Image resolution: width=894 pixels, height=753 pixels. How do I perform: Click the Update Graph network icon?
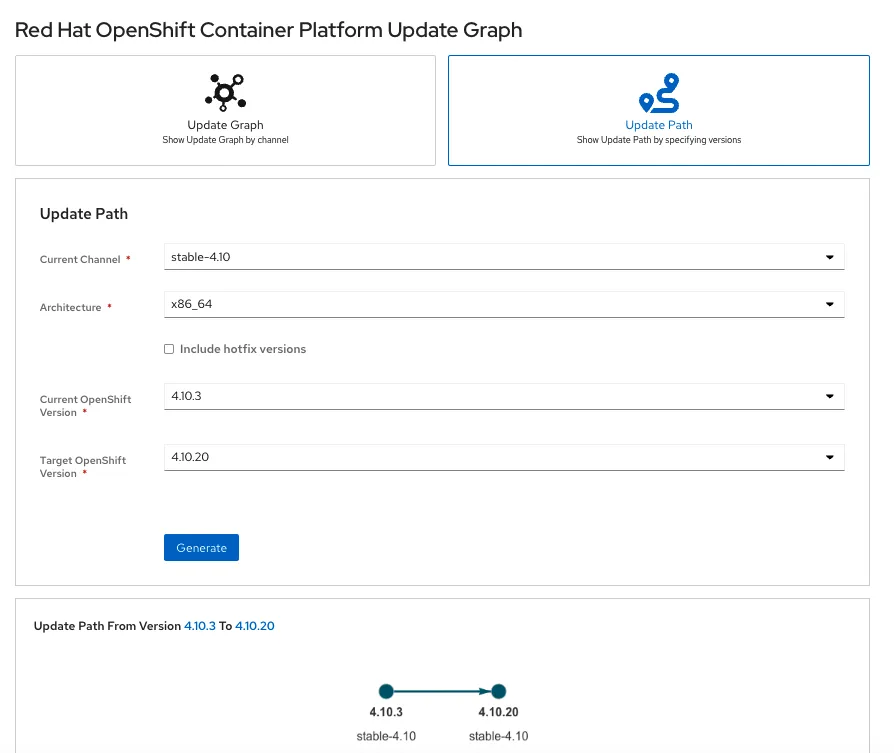coord(225,93)
